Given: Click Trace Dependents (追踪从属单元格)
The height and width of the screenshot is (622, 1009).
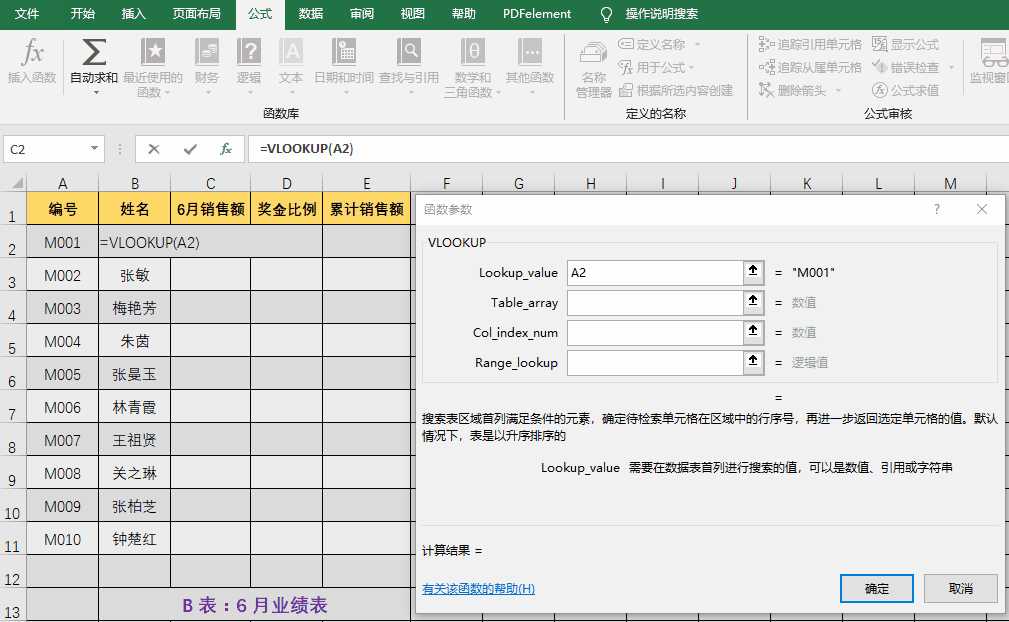Looking at the screenshot, I should click(810, 68).
